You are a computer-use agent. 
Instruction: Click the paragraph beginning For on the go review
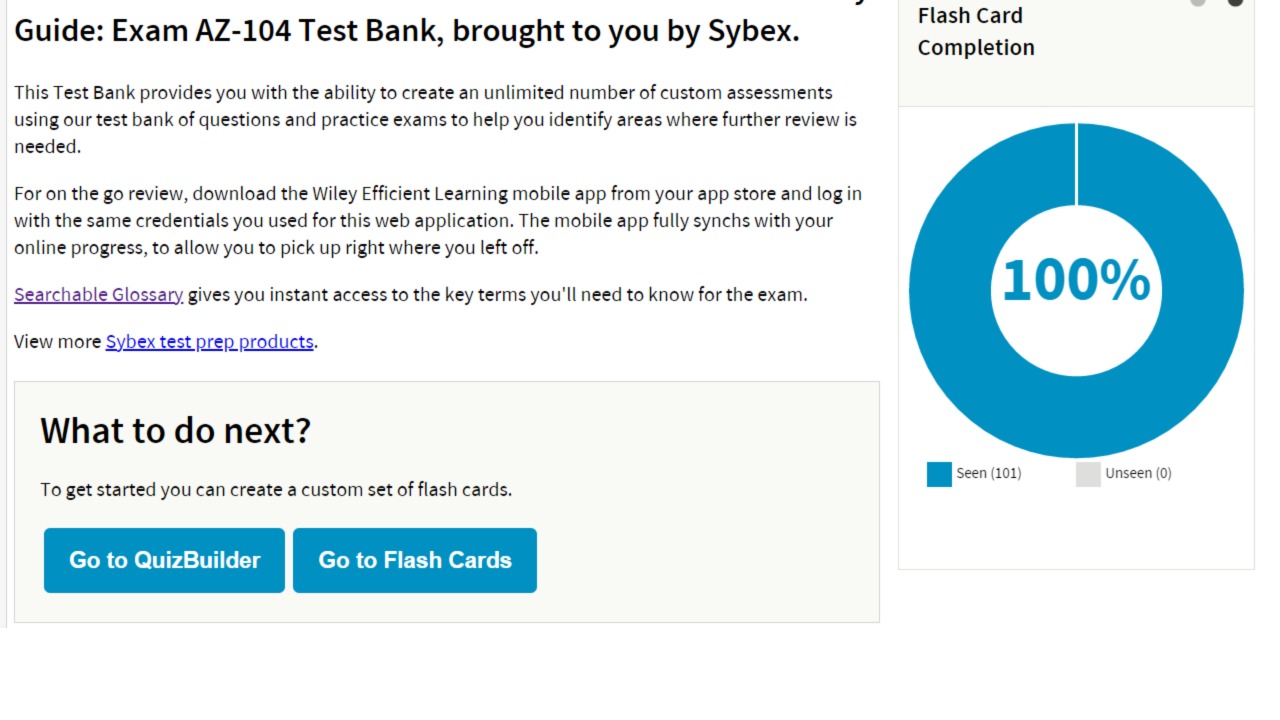point(437,220)
